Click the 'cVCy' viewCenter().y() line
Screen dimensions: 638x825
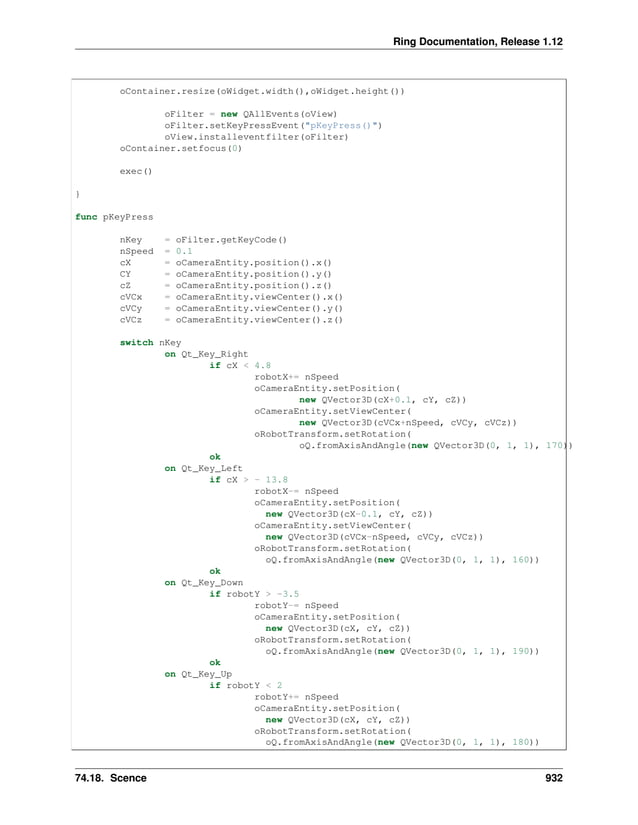[x=231, y=308]
